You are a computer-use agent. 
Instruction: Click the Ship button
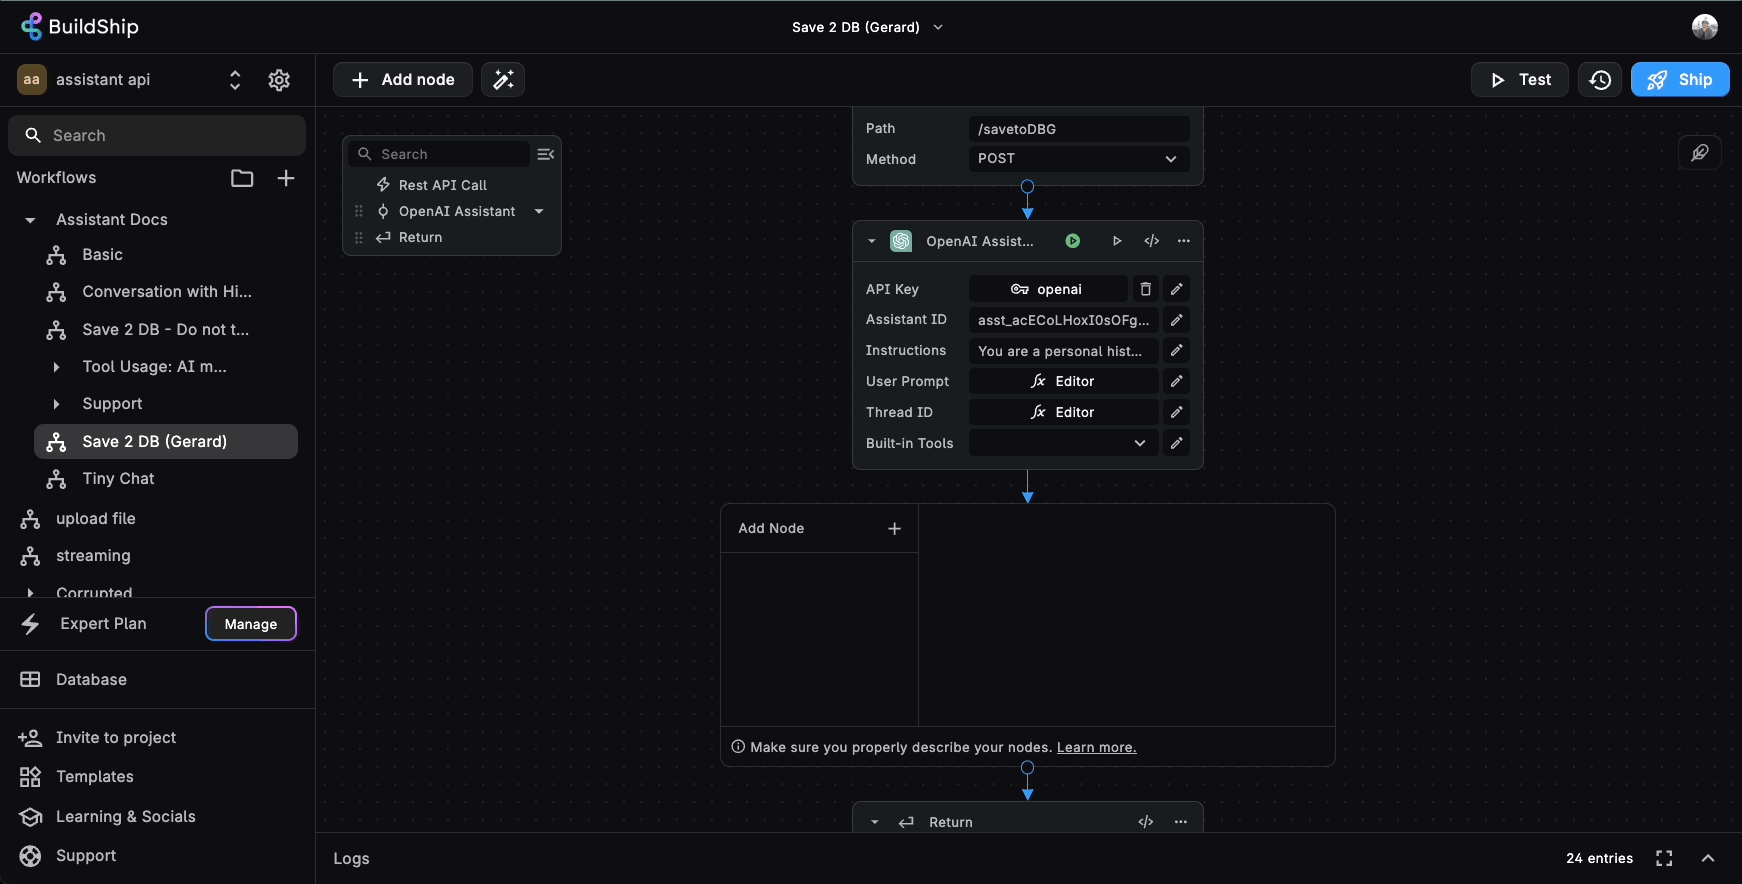(1680, 80)
